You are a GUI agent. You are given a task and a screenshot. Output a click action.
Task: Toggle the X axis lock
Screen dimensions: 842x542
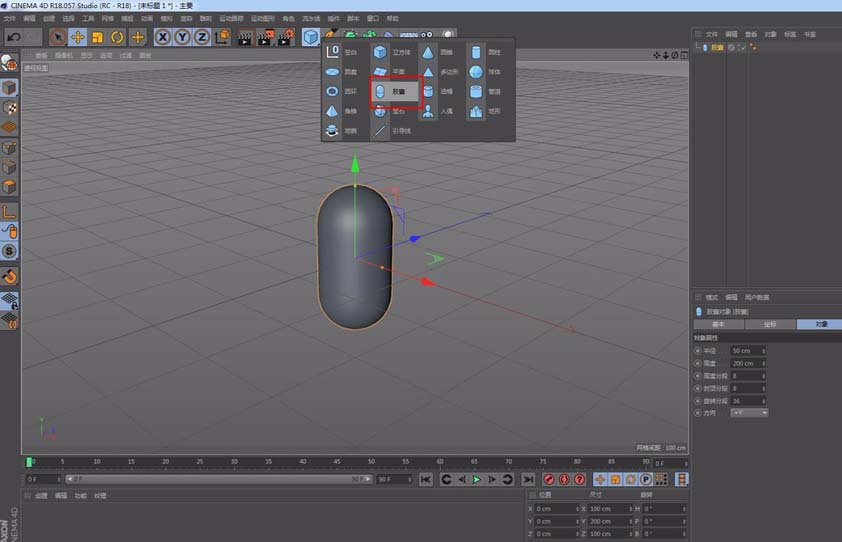point(162,37)
